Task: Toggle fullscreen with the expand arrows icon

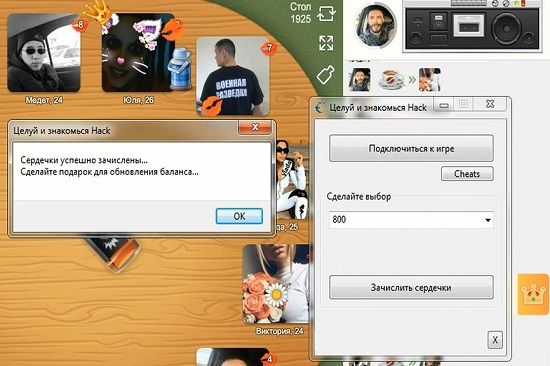Action: [x=326, y=43]
